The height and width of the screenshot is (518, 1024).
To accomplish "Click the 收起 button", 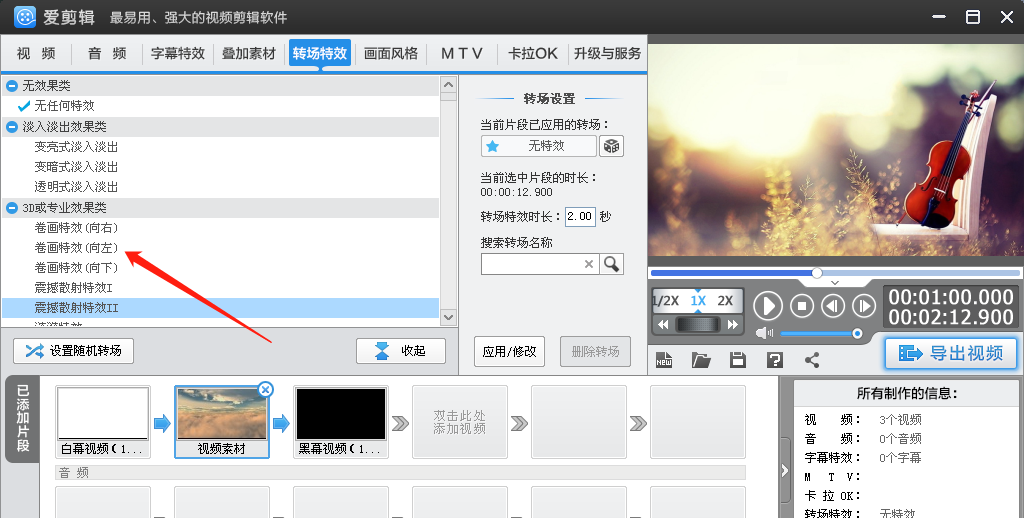I will click(401, 351).
